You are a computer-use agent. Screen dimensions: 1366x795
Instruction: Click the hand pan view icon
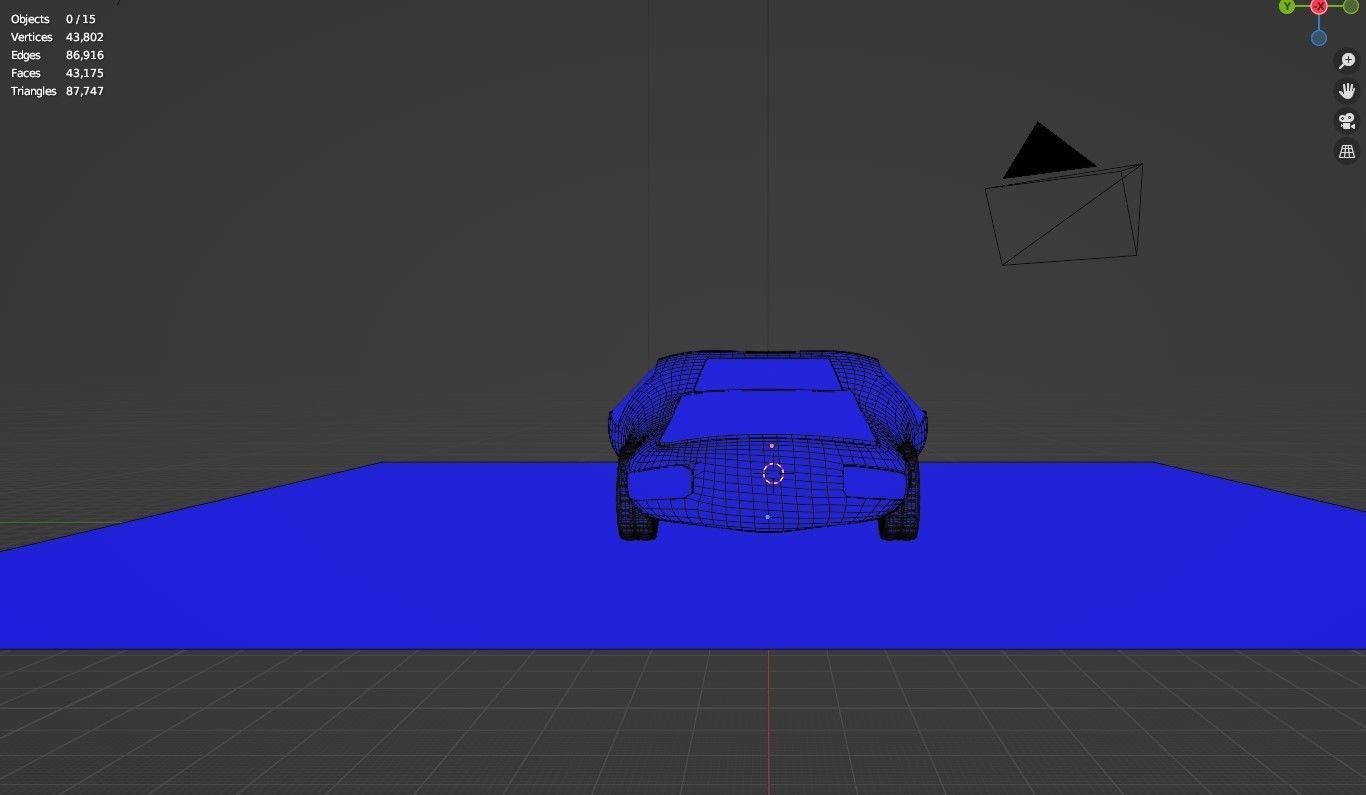[x=1347, y=91]
